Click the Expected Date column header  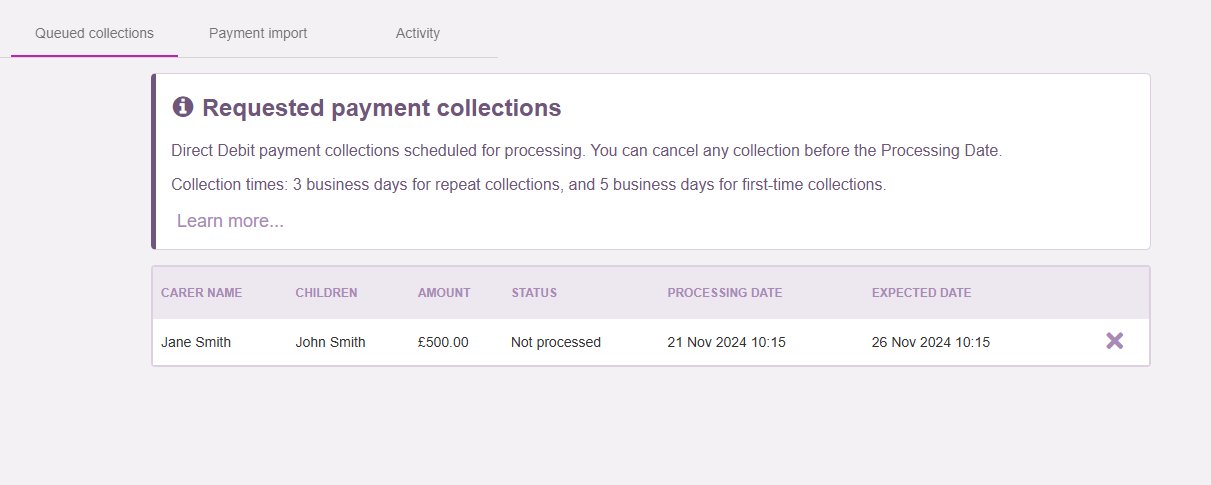tap(921, 293)
